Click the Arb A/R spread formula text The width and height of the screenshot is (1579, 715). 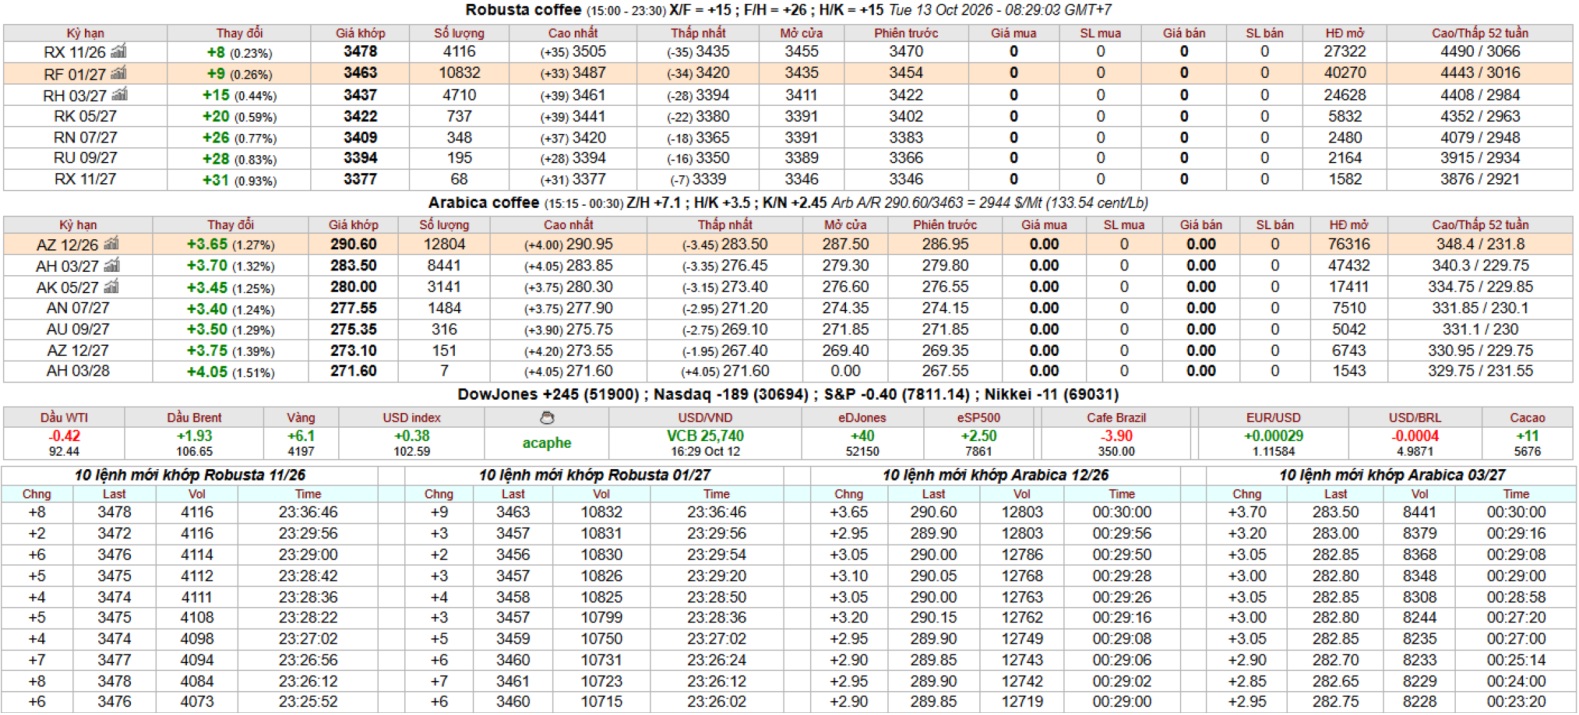pyautogui.click(x=989, y=203)
